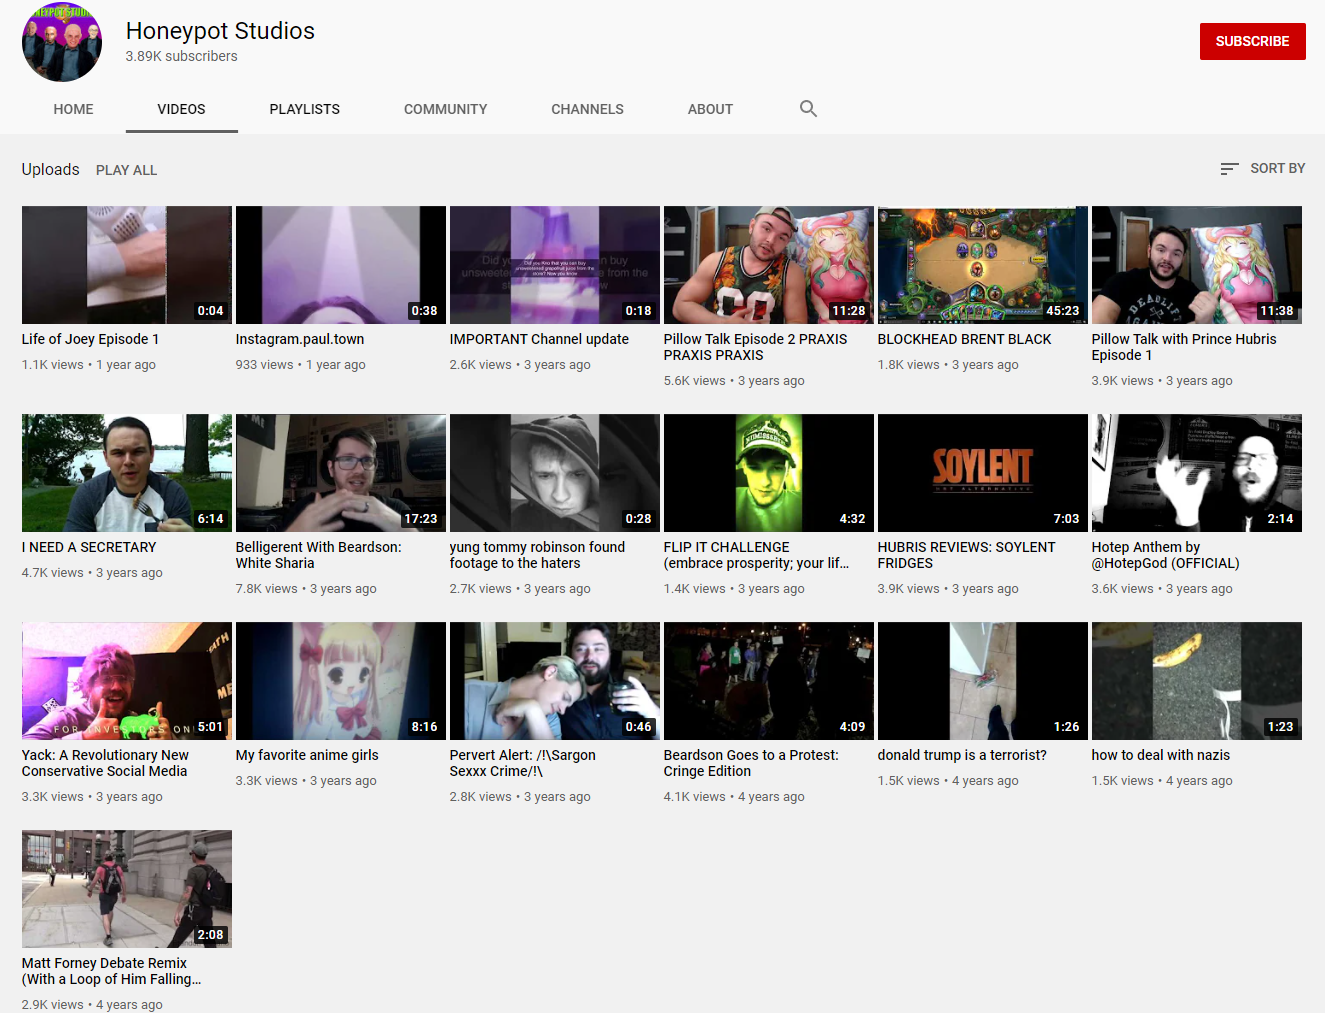This screenshot has width=1325, height=1013.
Task: Open the FLIP IT CHALLENGE thumbnail
Action: [769, 473]
